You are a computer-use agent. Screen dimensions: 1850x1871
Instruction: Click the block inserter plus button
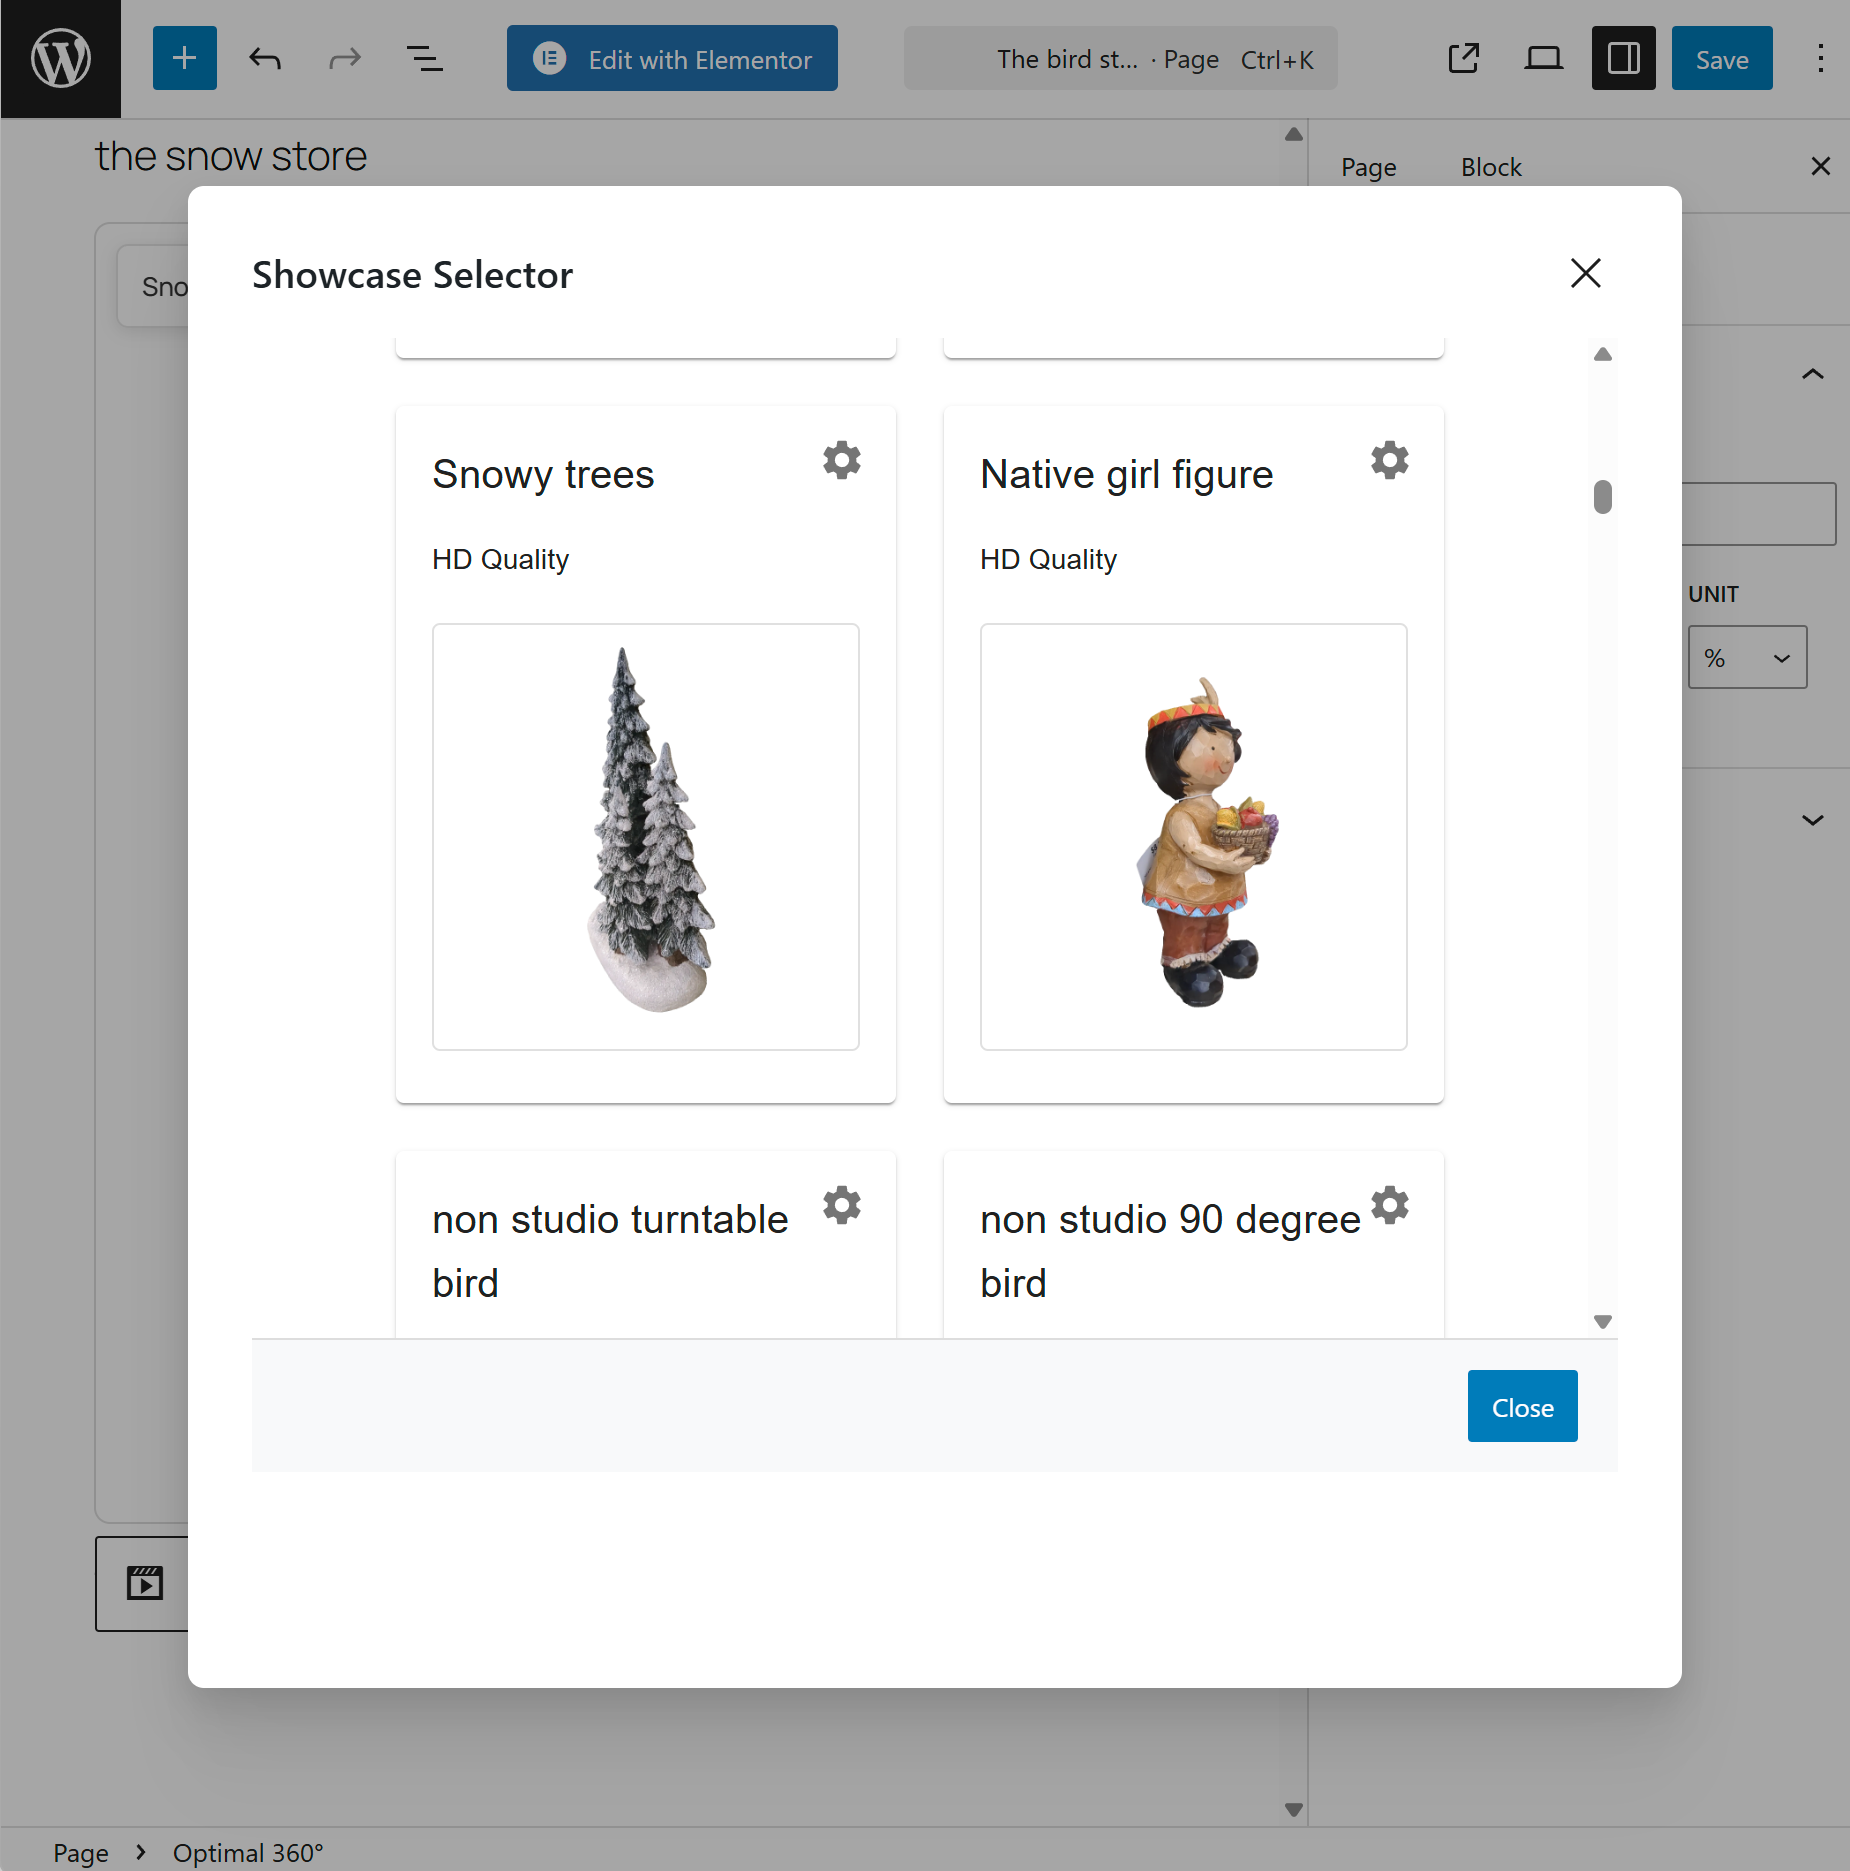click(184, 58)
